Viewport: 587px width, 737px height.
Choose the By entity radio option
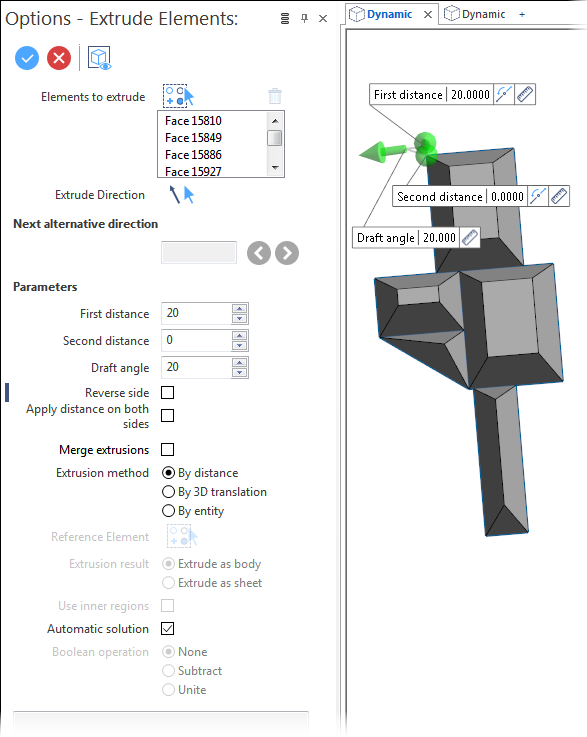(x=193, y=511)
